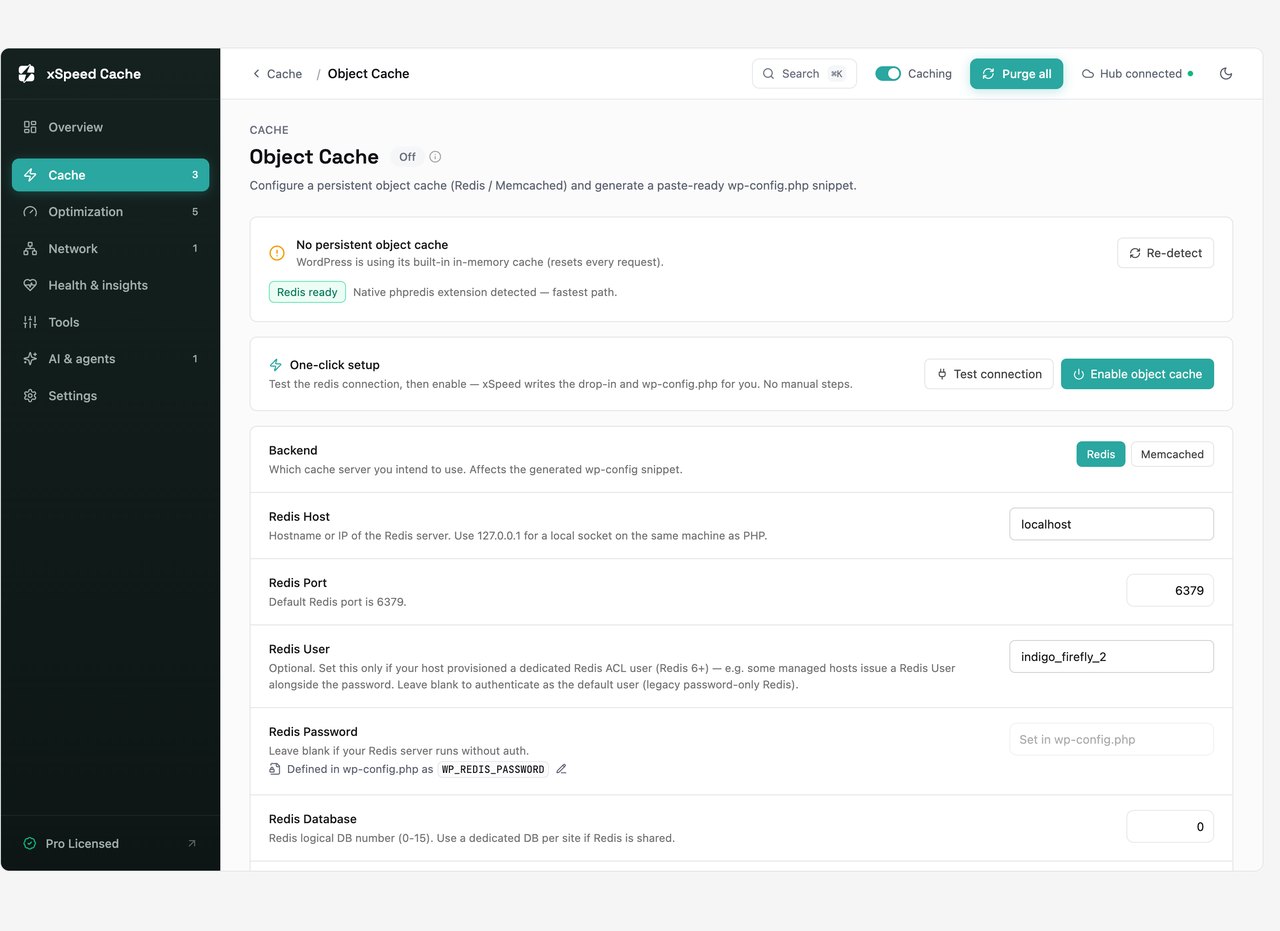This screenshot has height=931, width=1280.
Task: Click the Hub connected cloud status
Action: click(1137, 74)
